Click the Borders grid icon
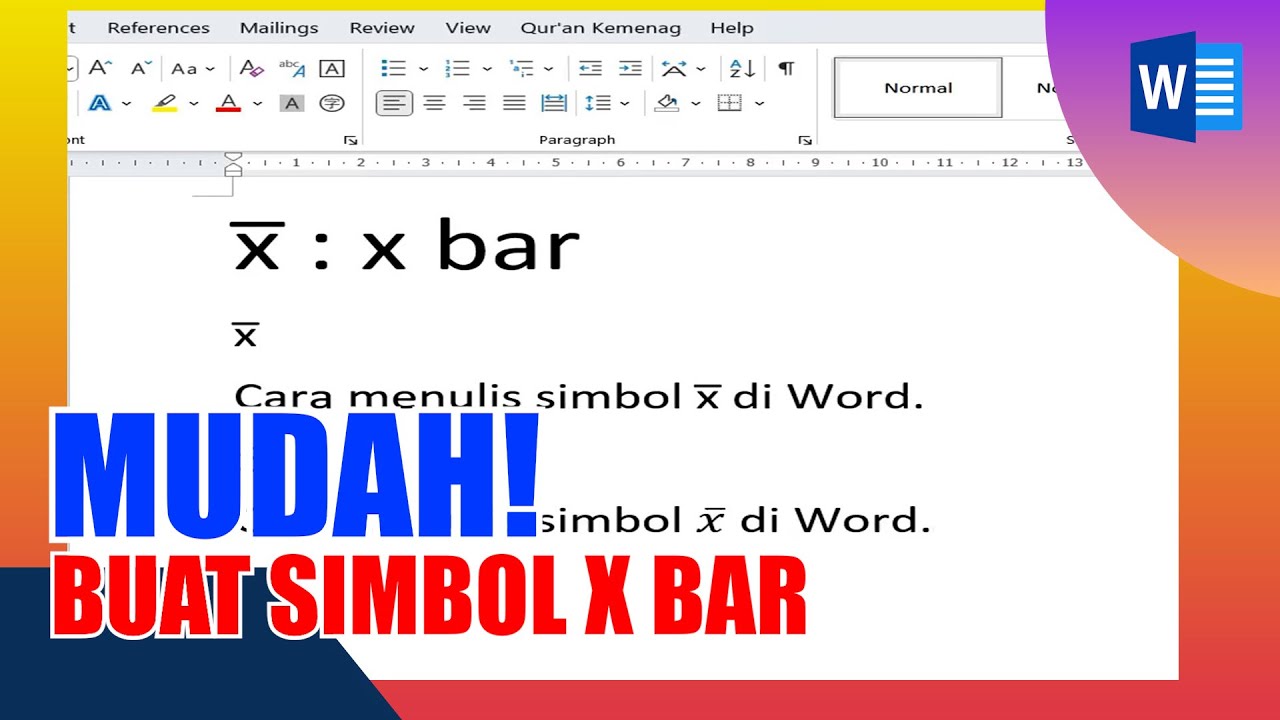1280x720 pixels. coord(730,102)
